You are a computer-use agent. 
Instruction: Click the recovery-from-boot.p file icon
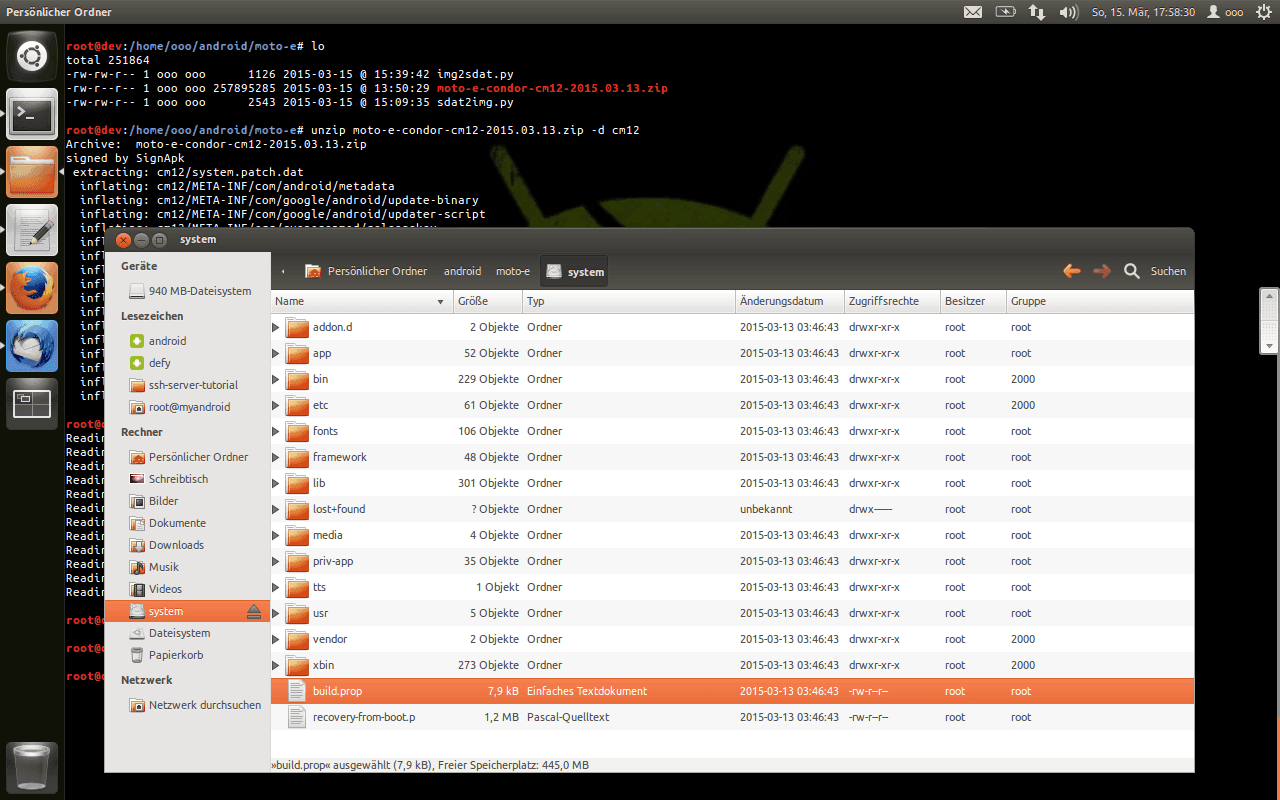coord(297,717)
